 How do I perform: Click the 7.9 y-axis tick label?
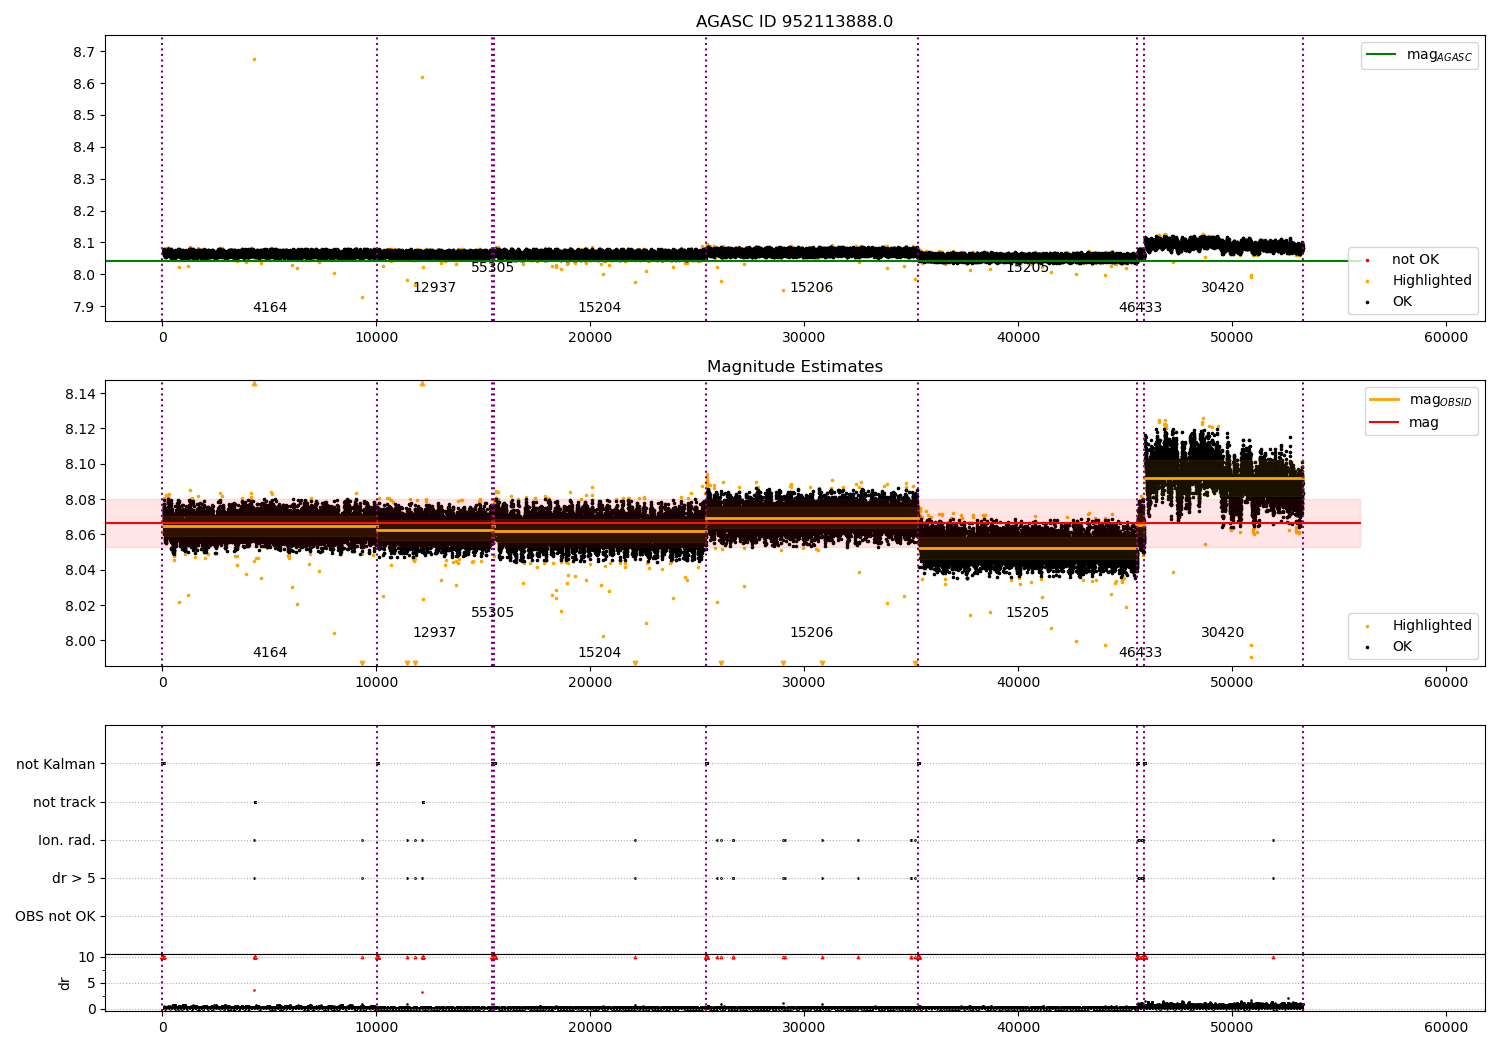click(84, 307)
